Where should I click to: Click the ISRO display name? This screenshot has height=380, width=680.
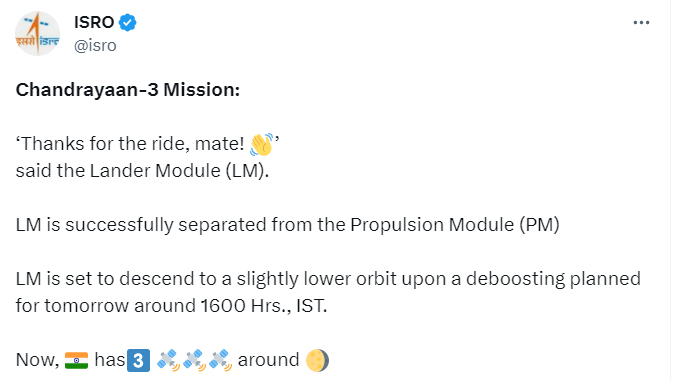coord(94,22)
